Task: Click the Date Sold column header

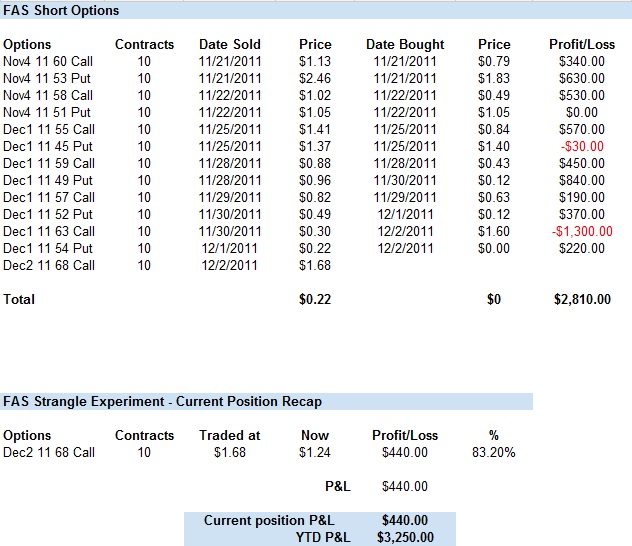Action: coord(229,45)
